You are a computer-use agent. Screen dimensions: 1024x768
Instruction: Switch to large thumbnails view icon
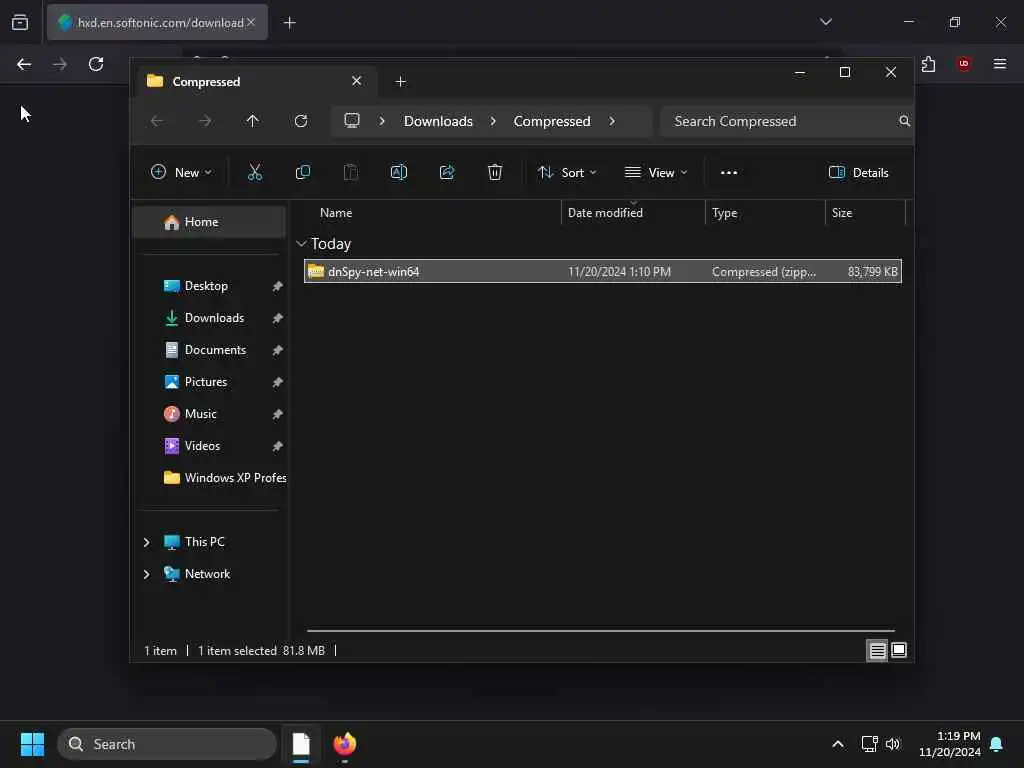tap(899, 650)
